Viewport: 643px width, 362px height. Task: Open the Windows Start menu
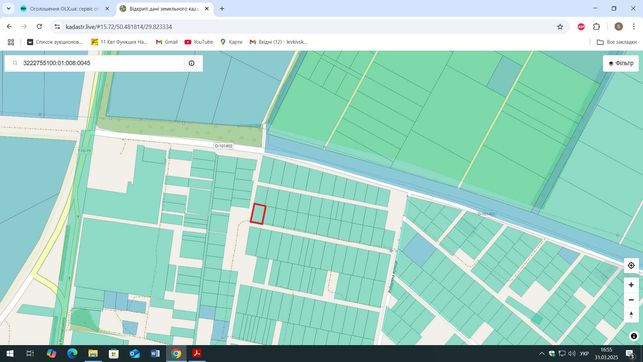10,353
